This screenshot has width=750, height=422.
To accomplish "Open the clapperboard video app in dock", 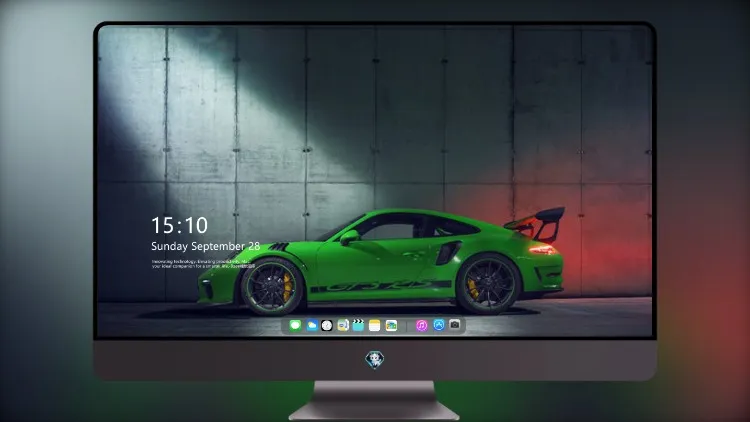I will [x=358, y=325].
